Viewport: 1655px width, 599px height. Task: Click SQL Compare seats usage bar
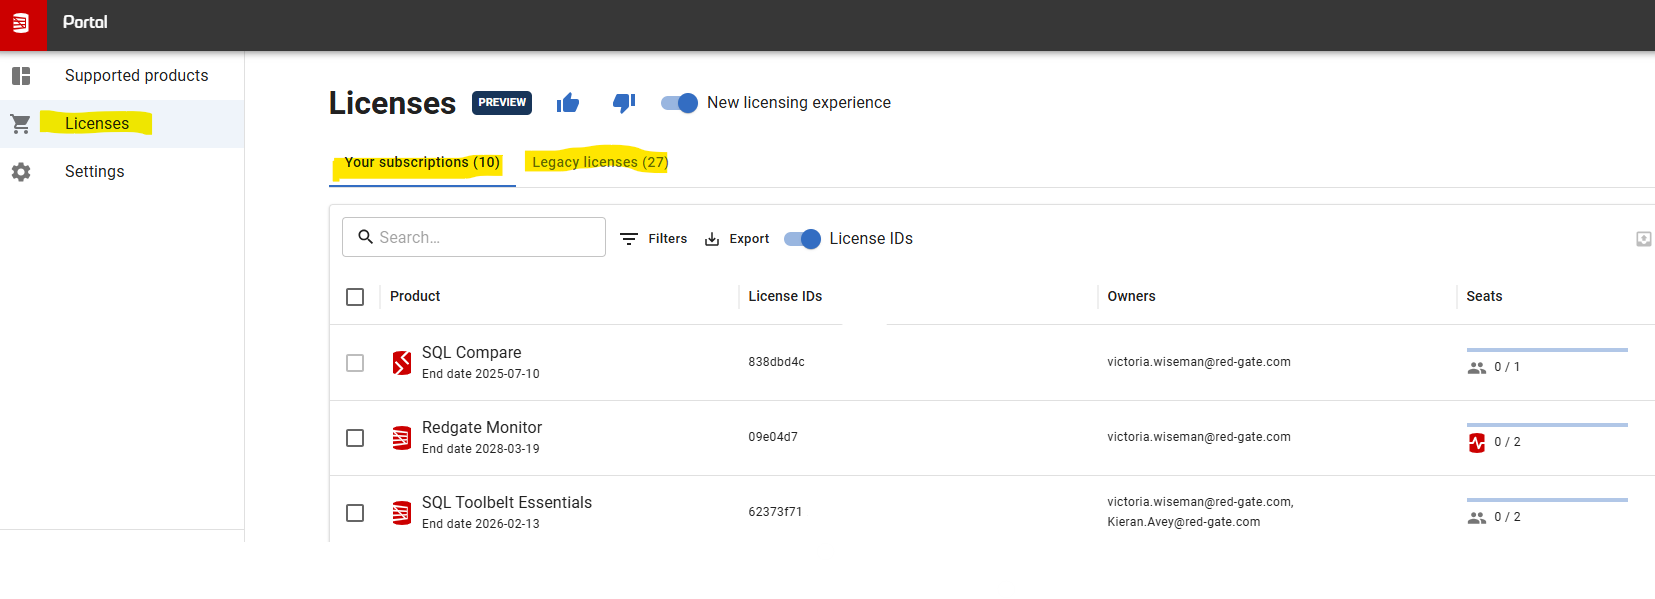pyautogui.click(x=1547, y=350)
